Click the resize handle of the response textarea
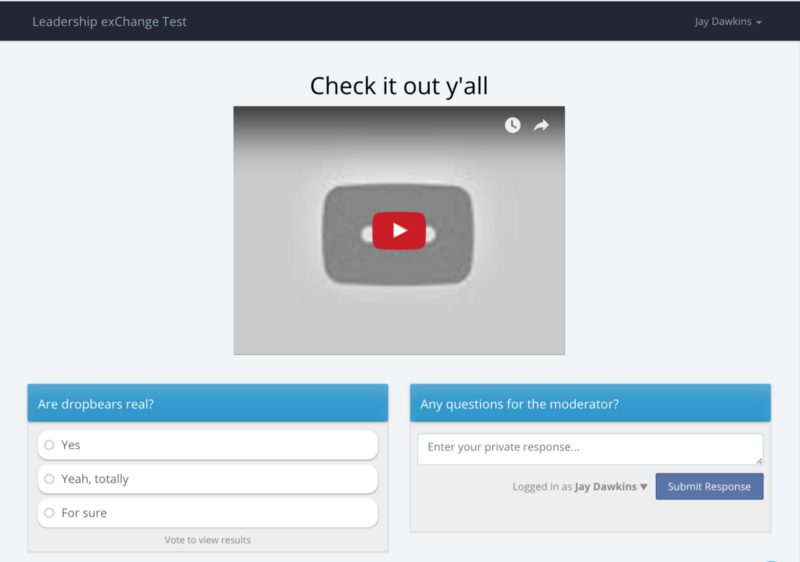800x562 pixels. 760,460
